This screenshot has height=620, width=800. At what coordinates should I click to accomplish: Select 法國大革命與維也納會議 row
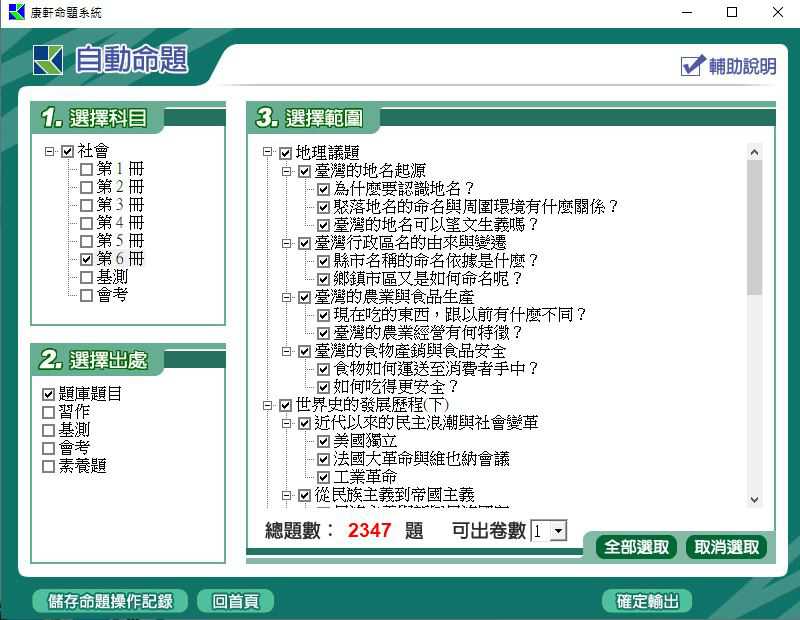point(421,459)
